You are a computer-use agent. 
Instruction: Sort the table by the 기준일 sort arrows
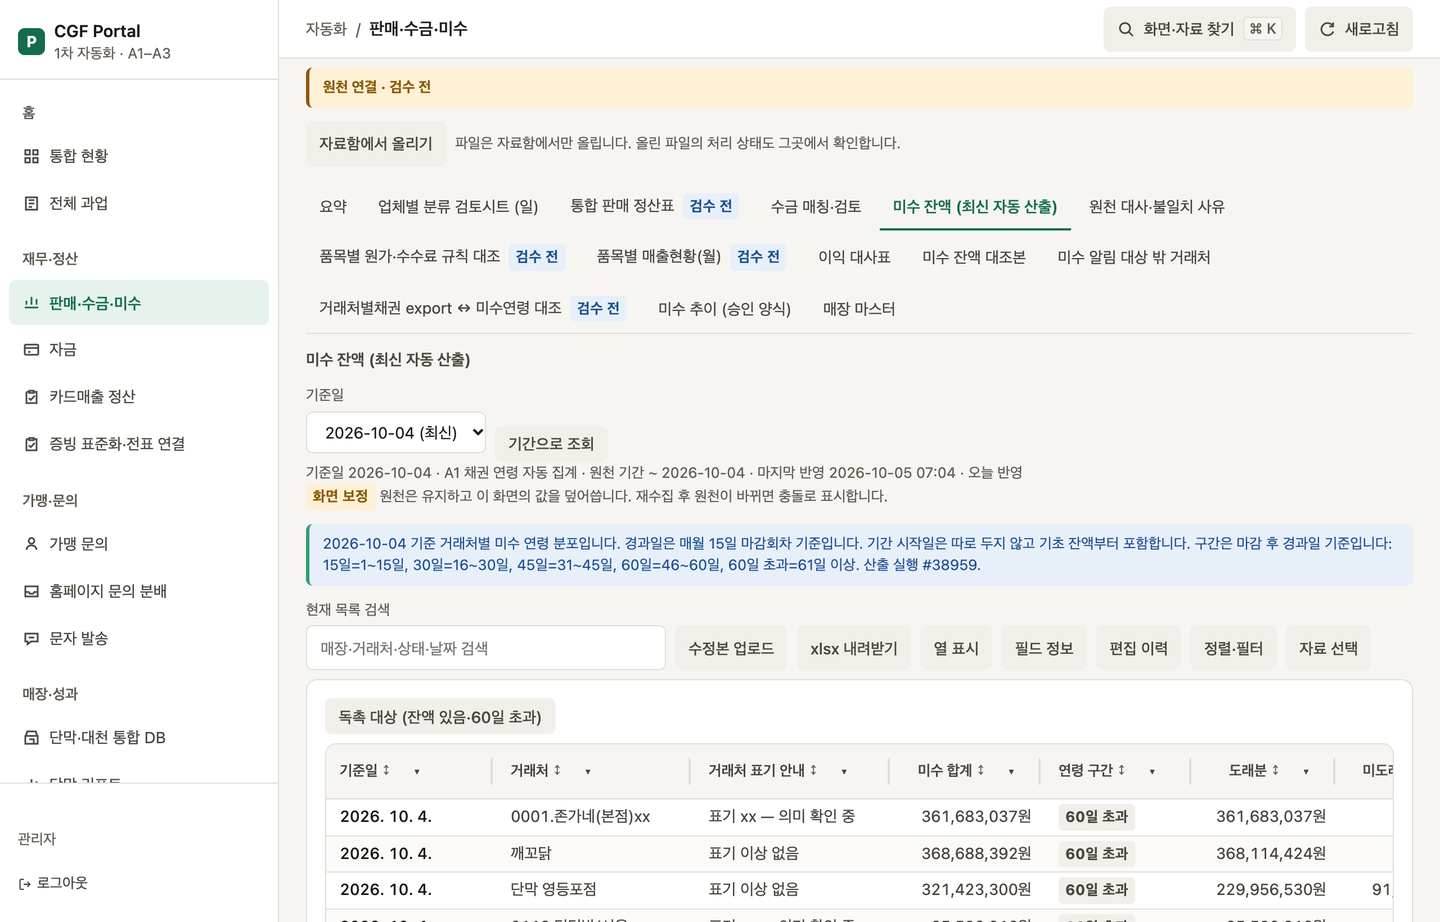click(x=386, y=770)
